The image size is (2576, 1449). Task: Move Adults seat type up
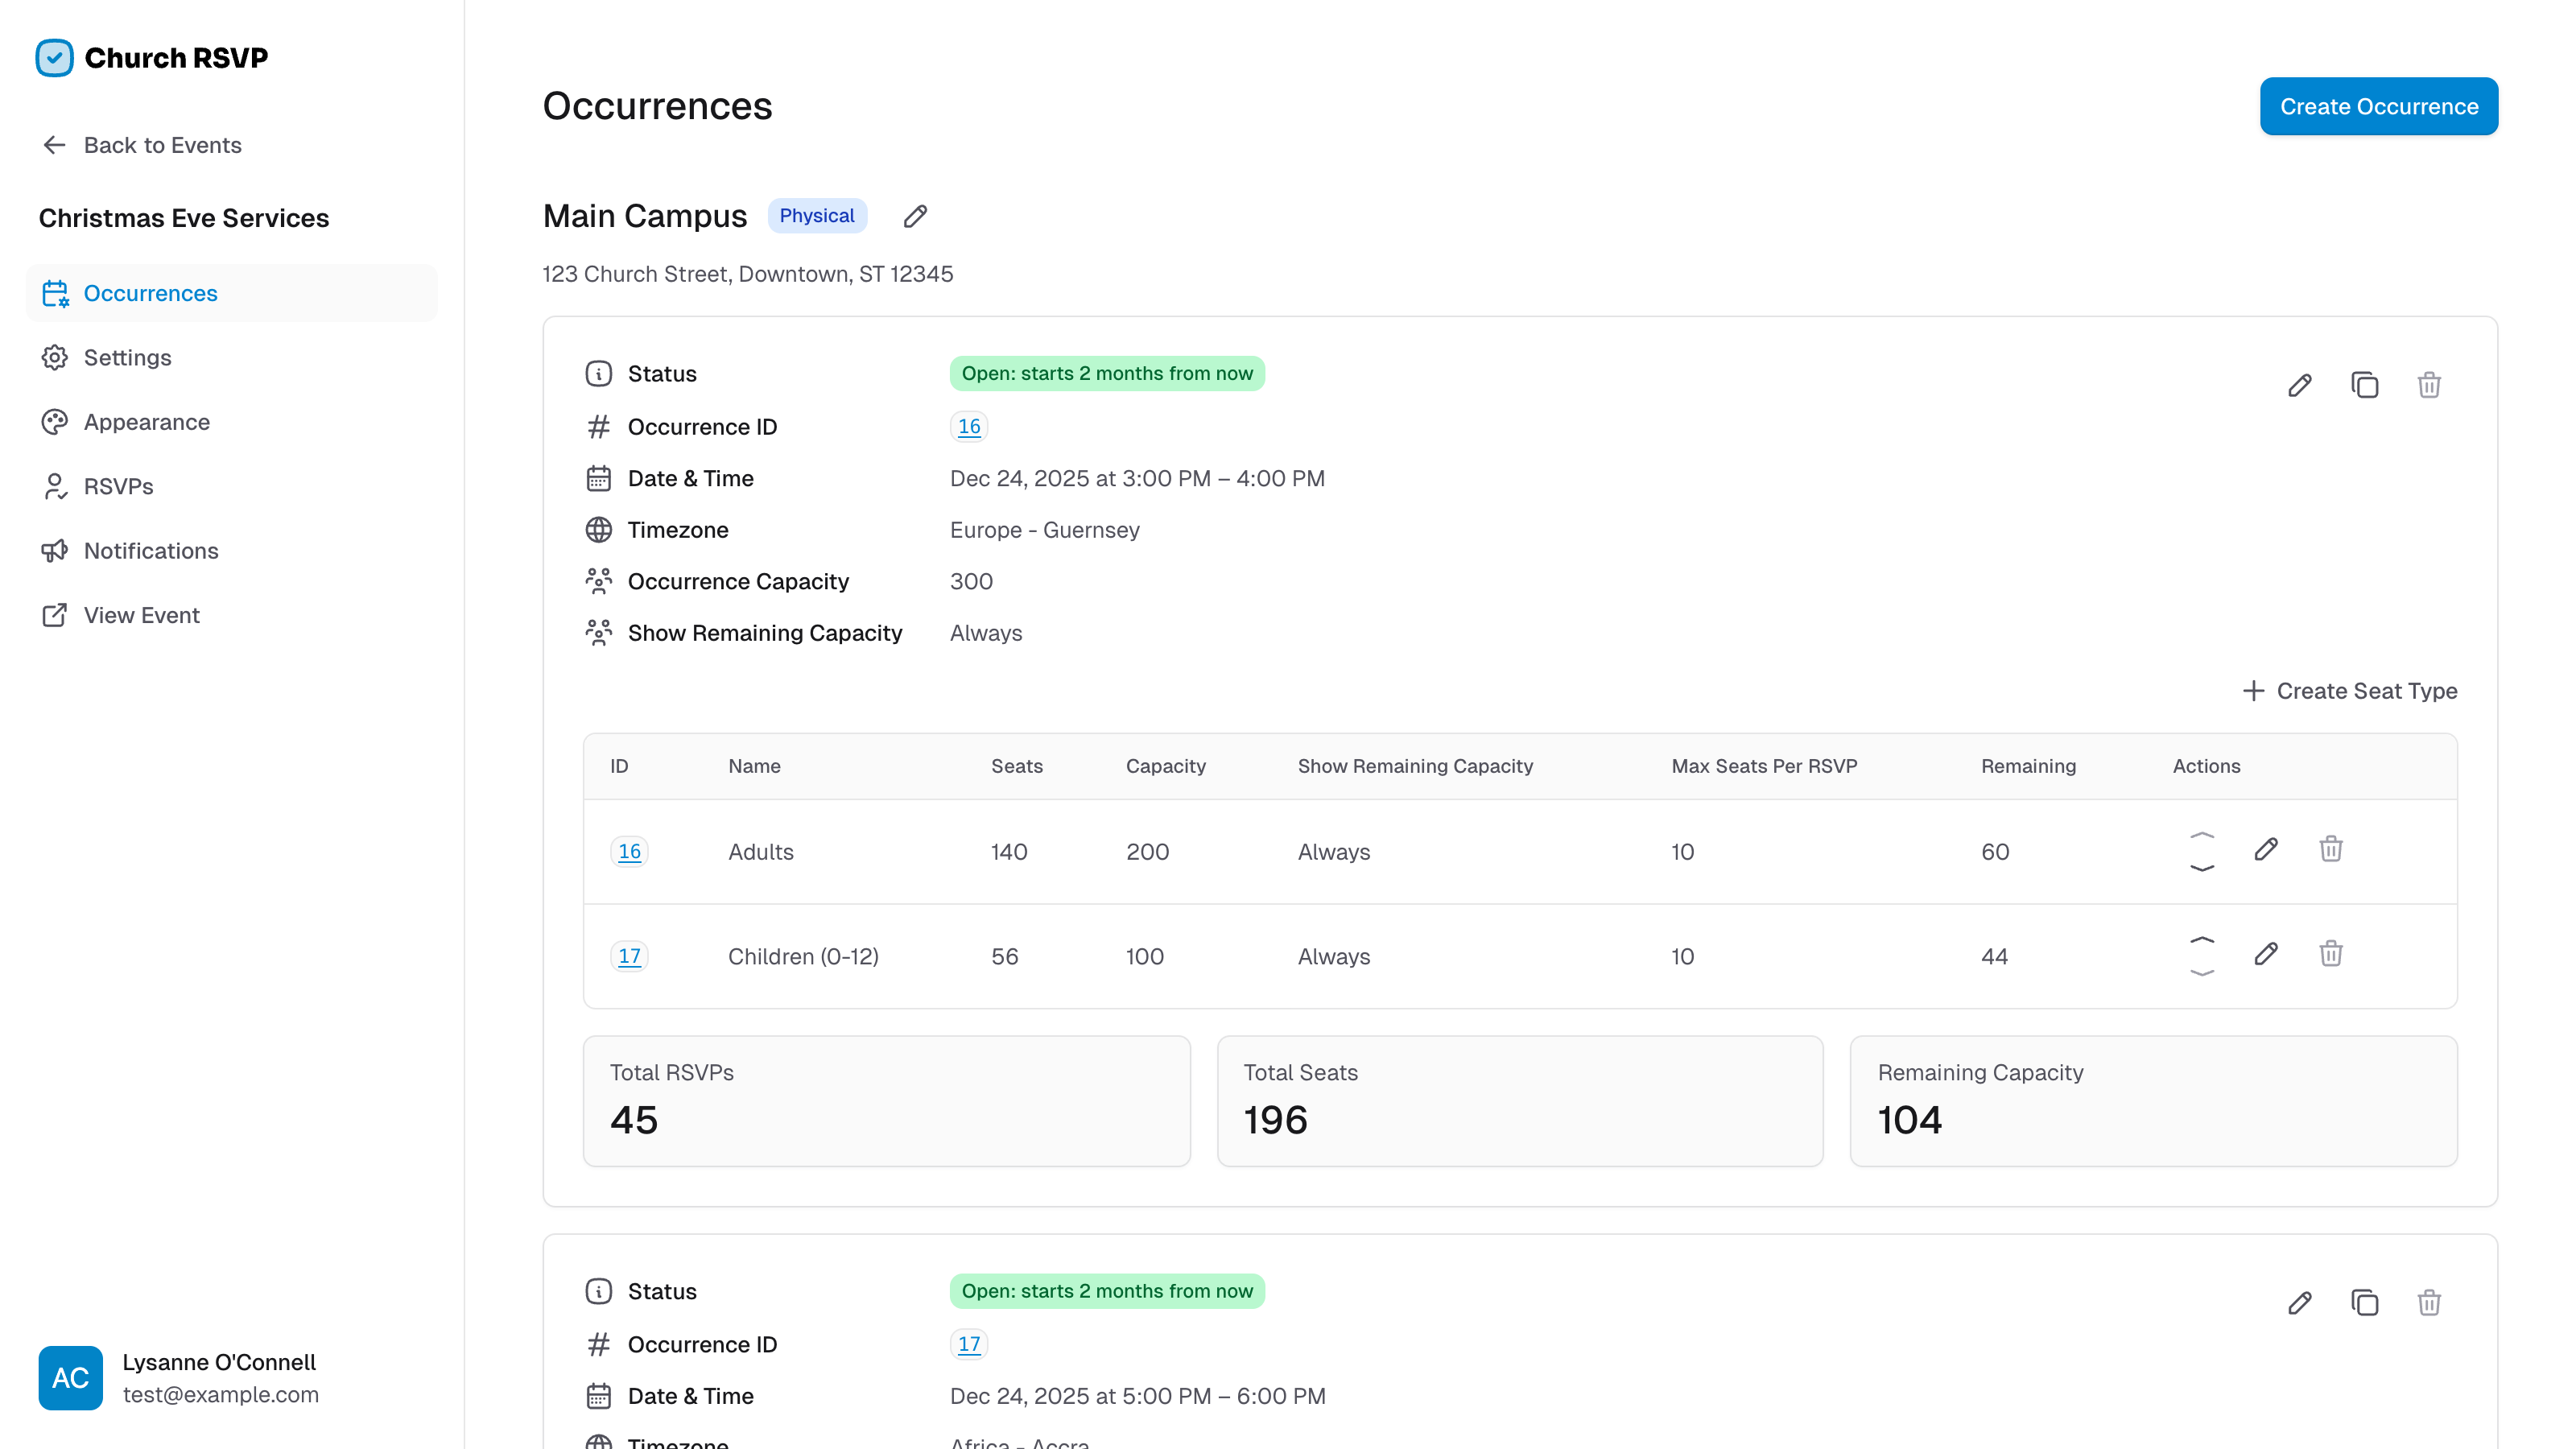click(2202, 835)
